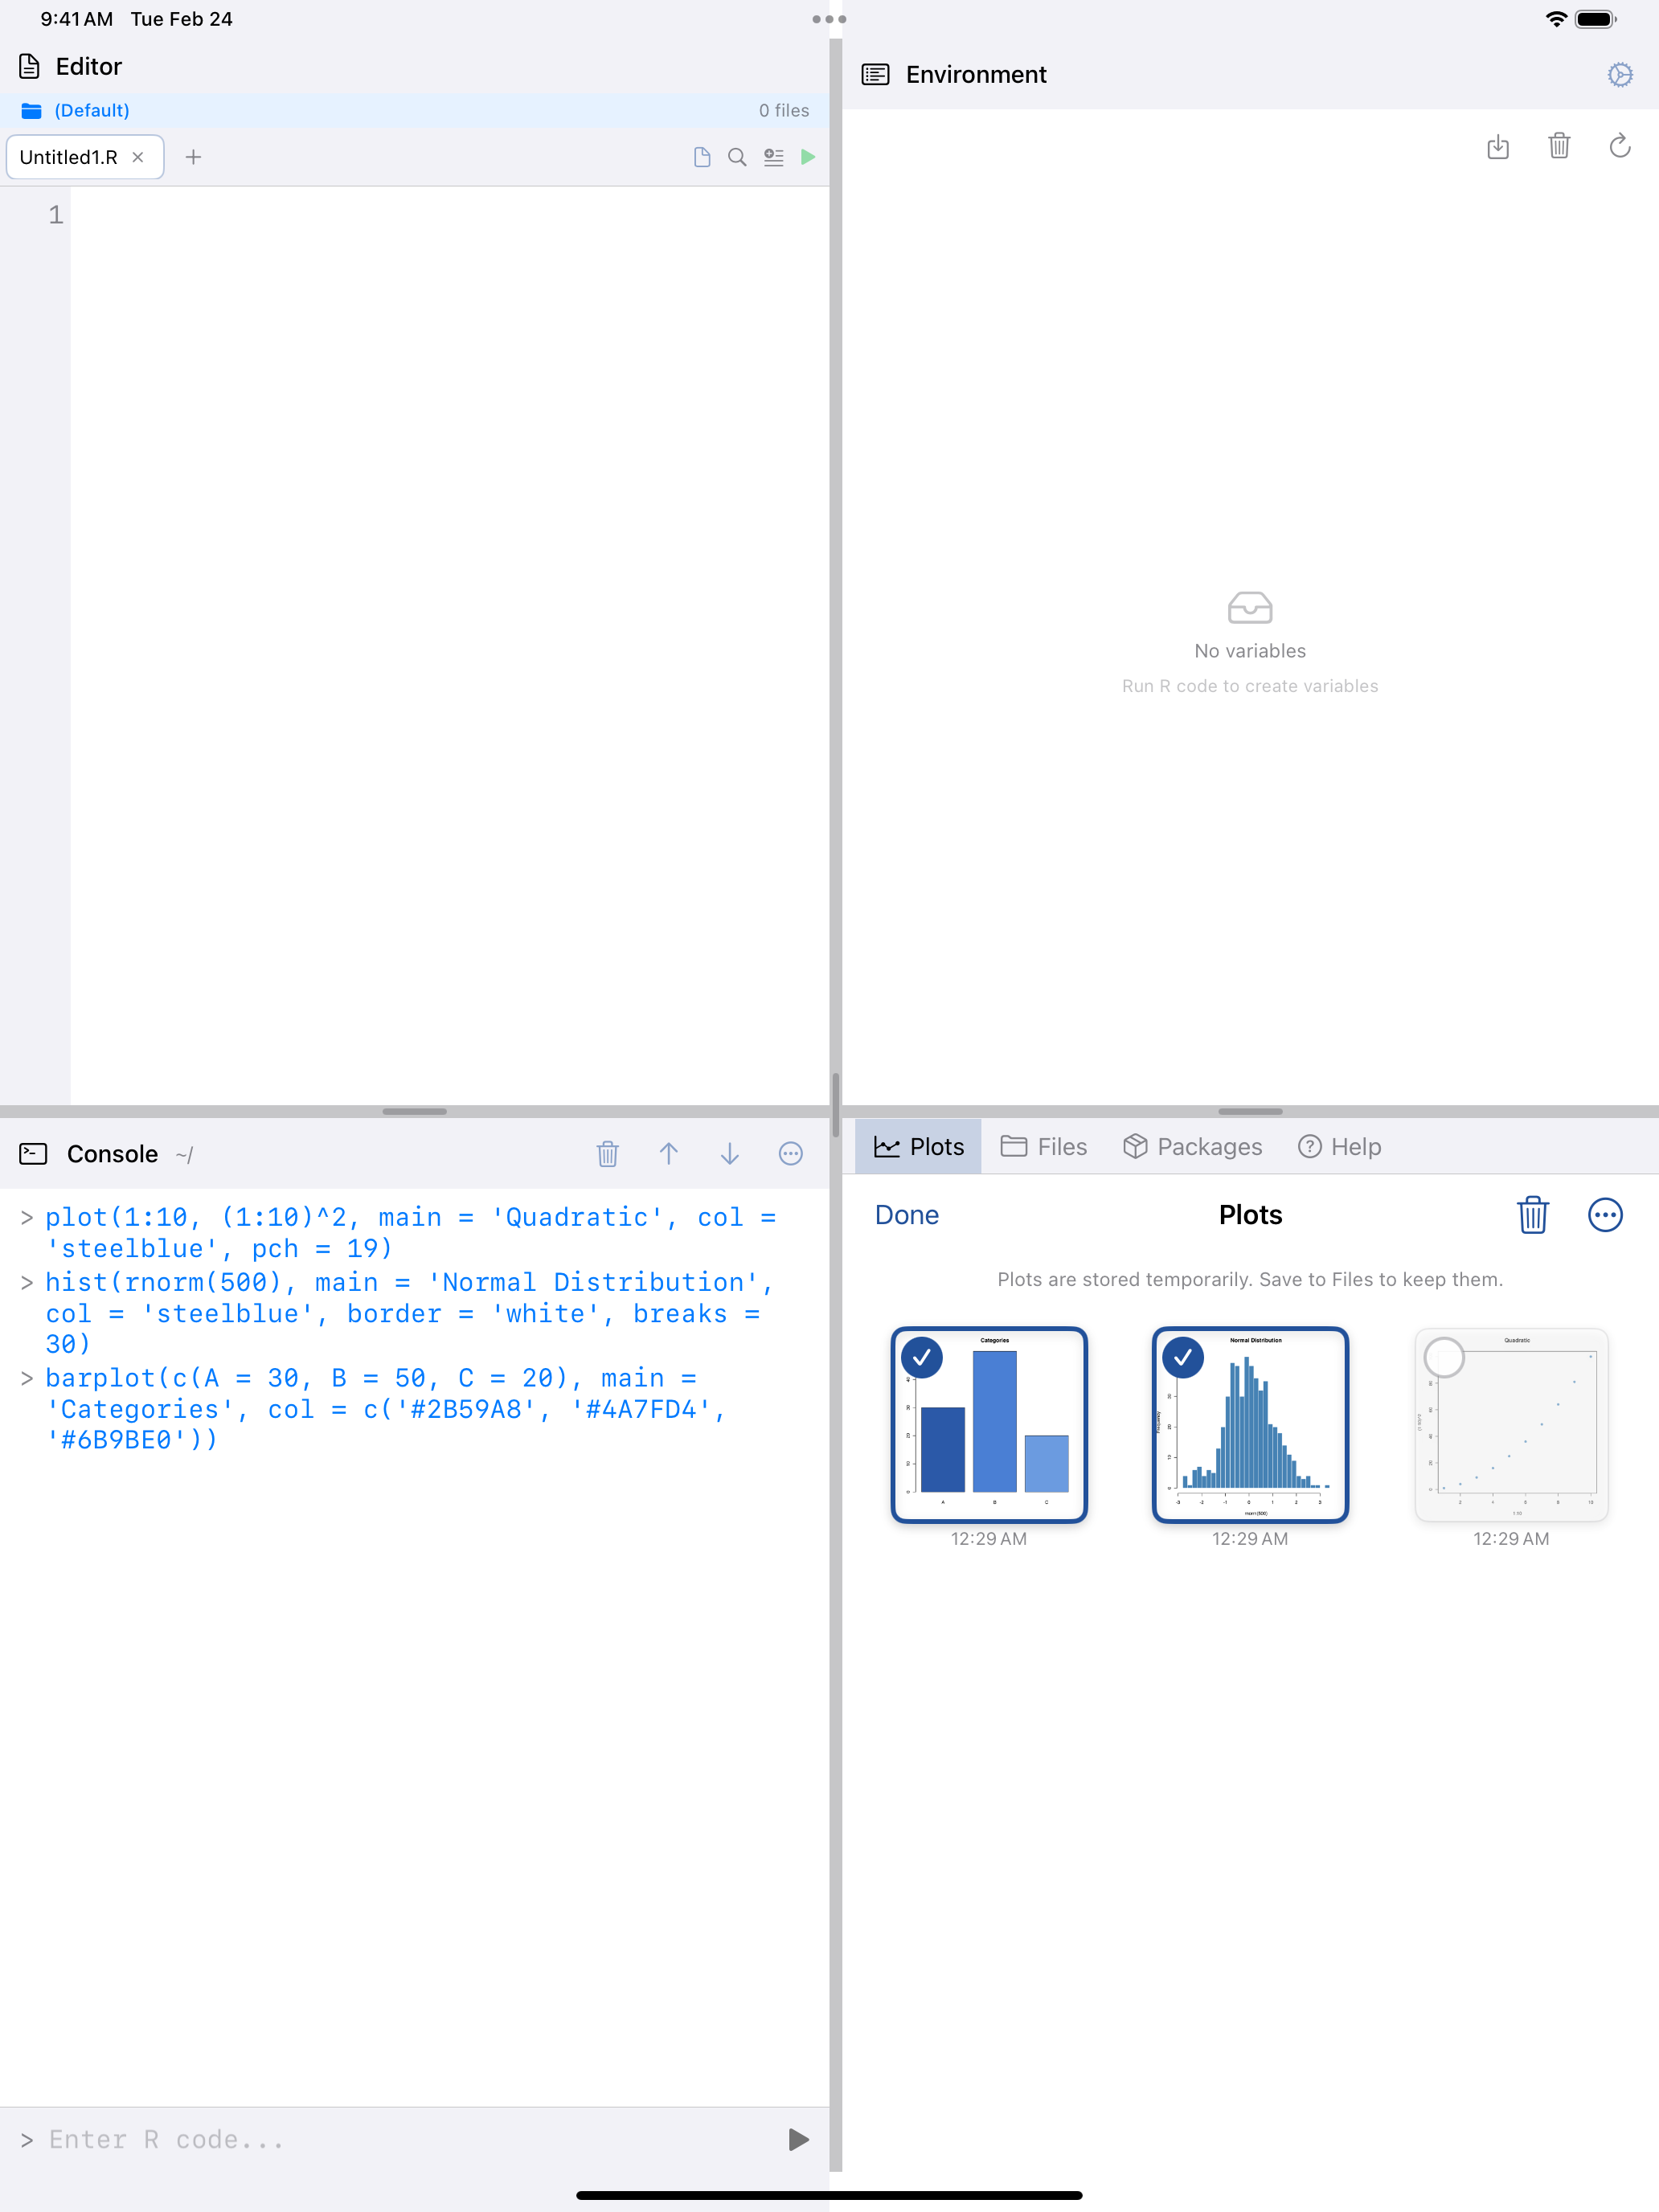Clear the console with the trash icon
The height and width of the screenshot is (2212, 1659).
click(608, 1154)
